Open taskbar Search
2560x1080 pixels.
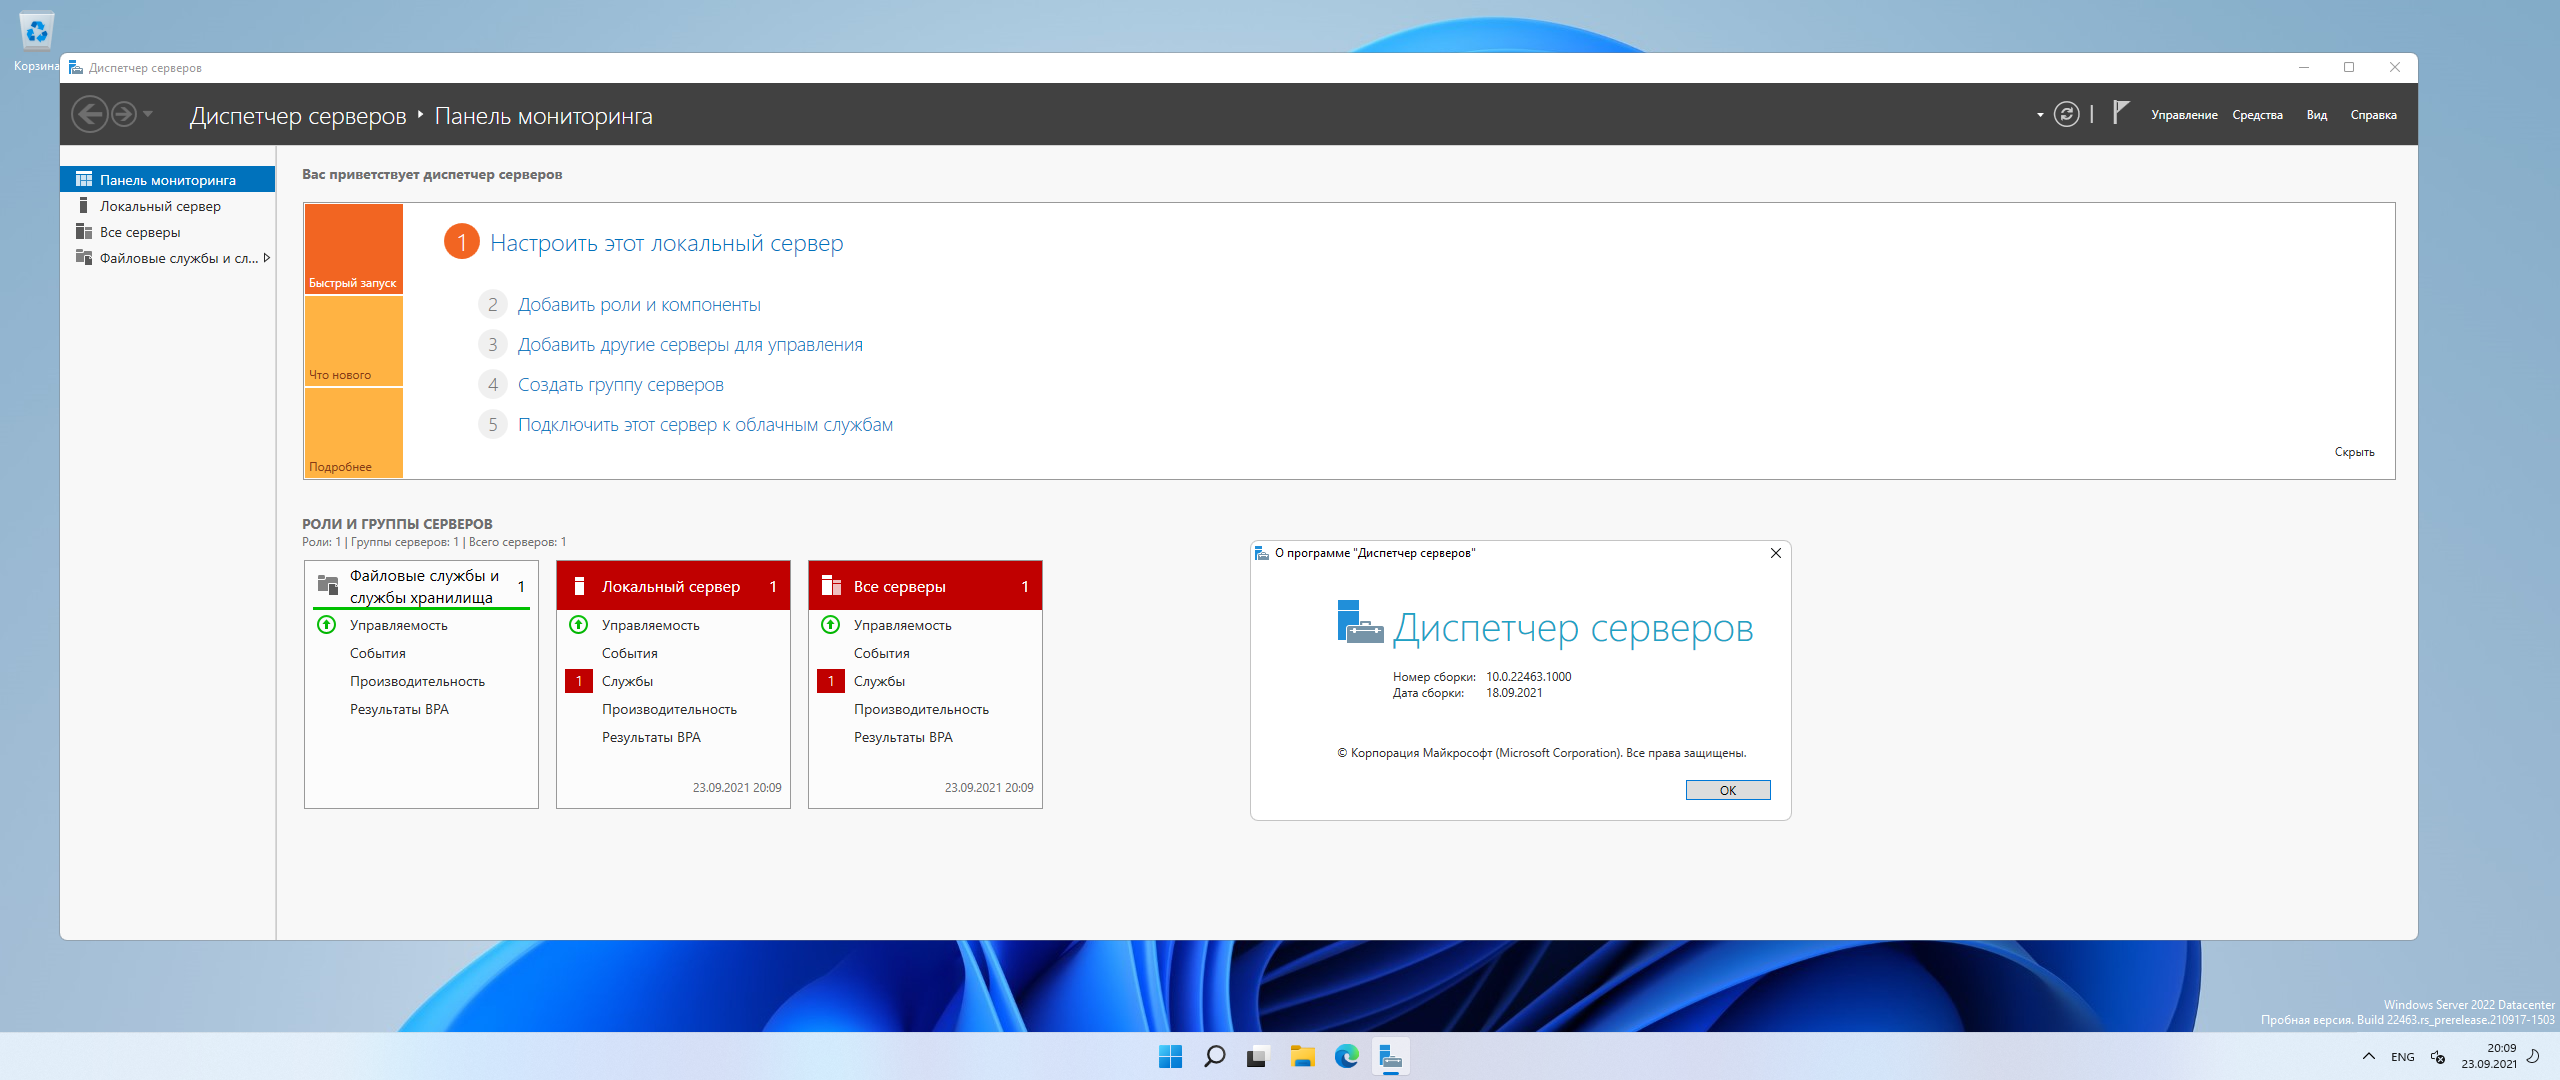[x=1214, y=1056]
